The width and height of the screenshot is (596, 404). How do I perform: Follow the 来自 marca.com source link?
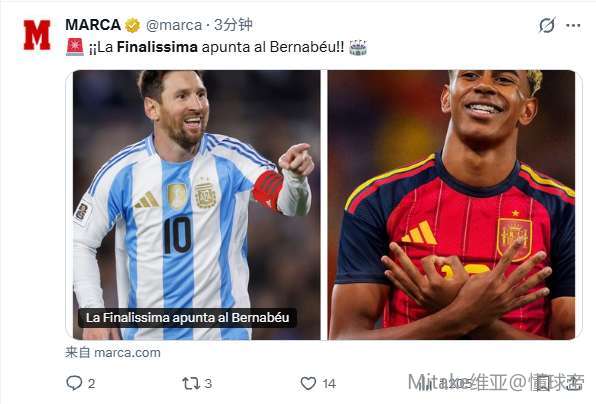113,353
